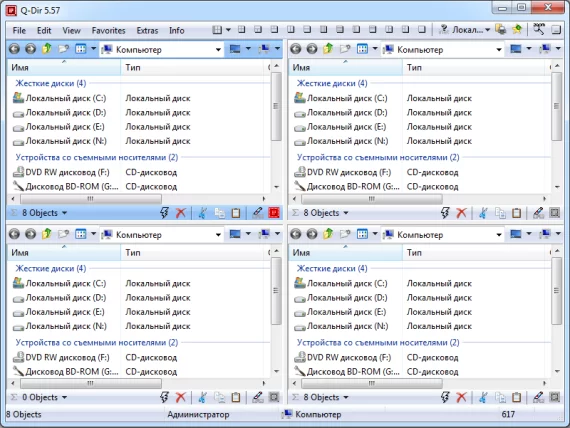Collapse the Жесткие диски (4) group in bottom-left pane

click(51, 268)
